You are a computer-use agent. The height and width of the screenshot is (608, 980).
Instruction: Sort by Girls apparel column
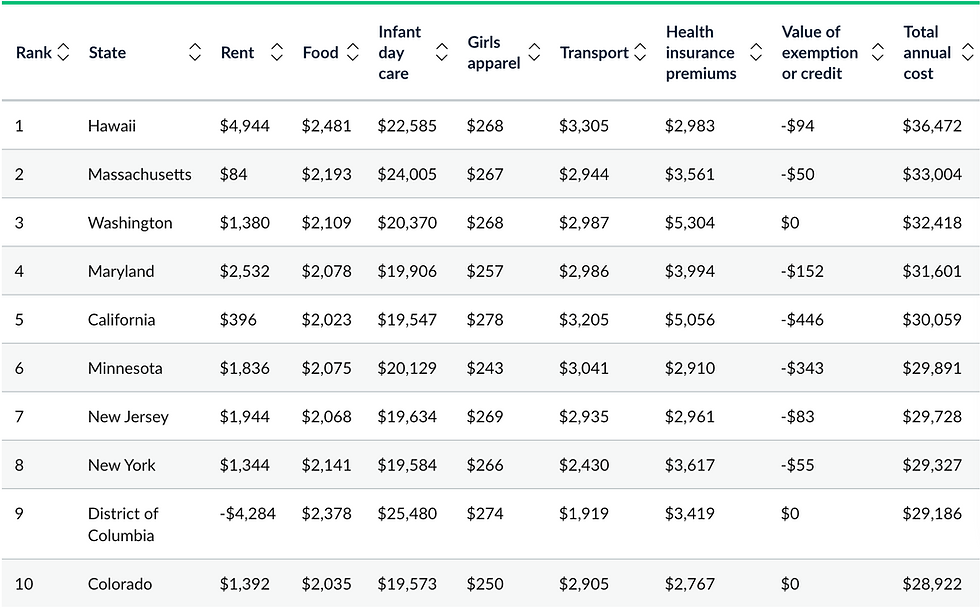(535, 52)
